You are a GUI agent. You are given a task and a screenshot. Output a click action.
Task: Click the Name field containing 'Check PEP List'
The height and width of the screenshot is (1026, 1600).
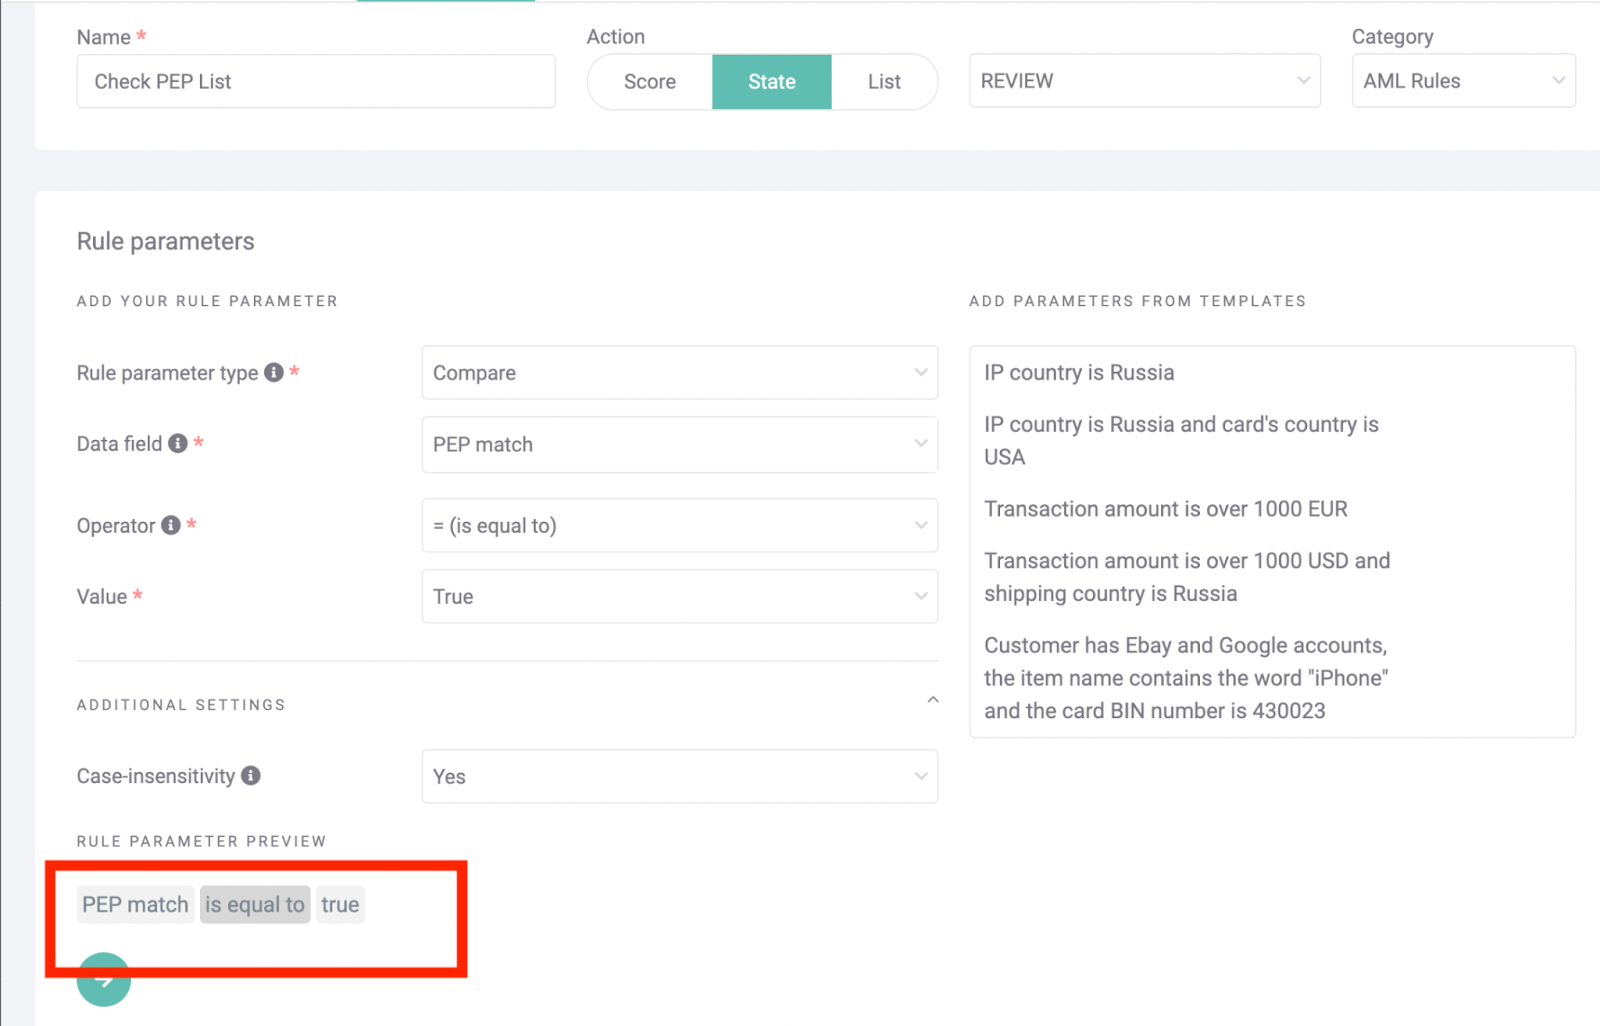tap(316, 81)
